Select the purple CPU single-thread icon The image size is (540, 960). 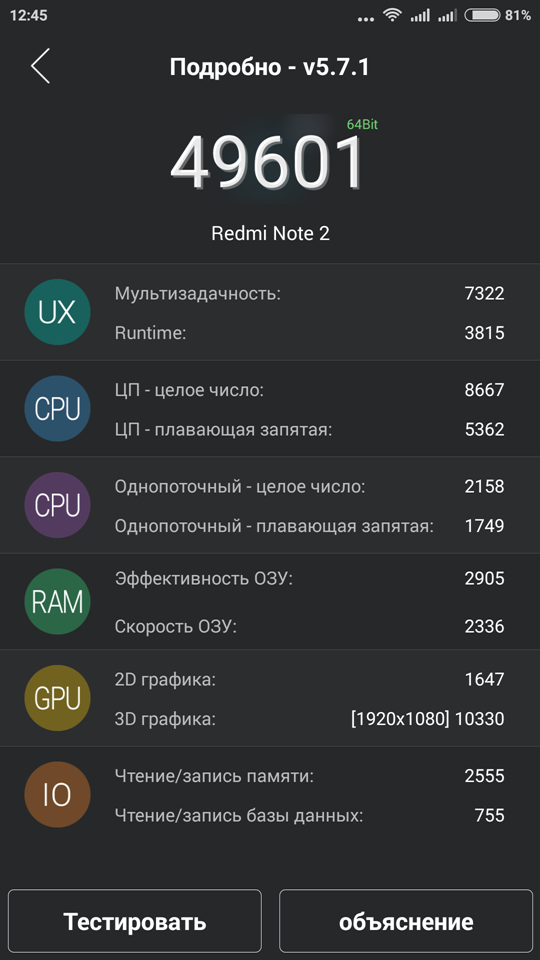[58, 505]
